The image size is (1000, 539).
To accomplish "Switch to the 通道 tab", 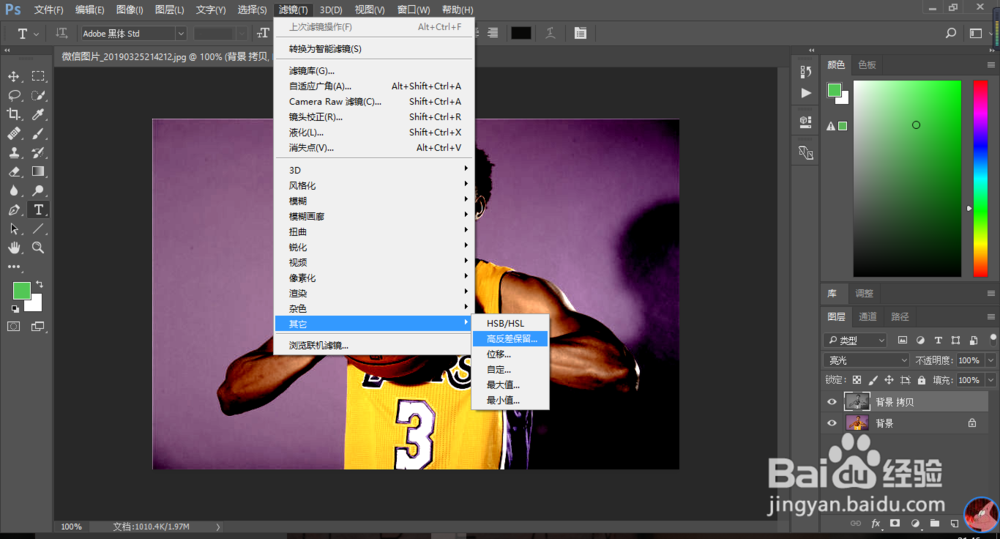I will (x=867, y=316).
